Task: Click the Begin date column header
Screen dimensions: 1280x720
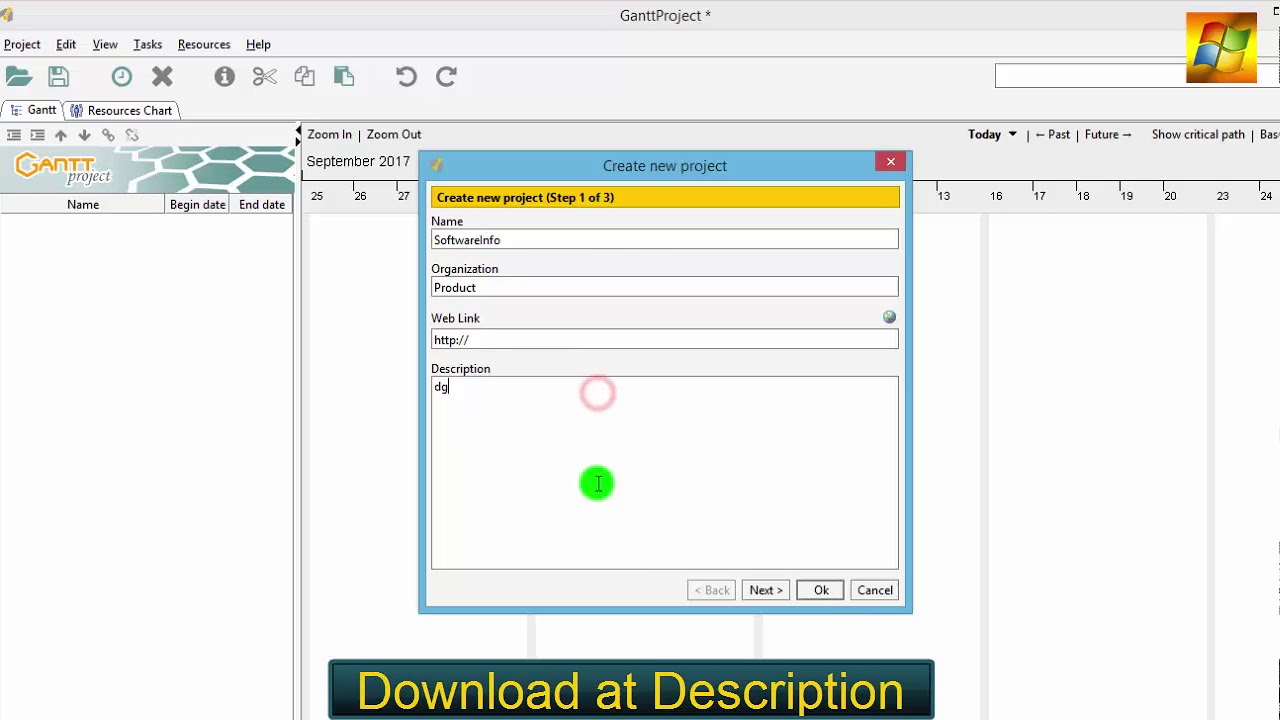Action: (198, 204)
